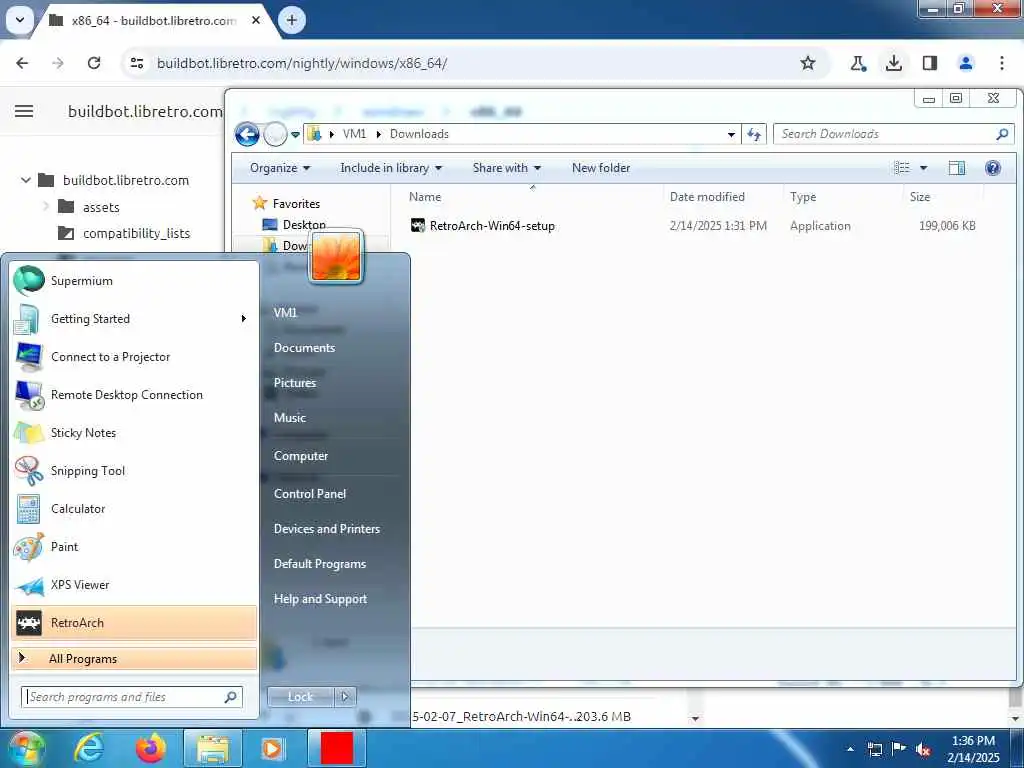Open Explorer address bar history dropdown
This screenshot has width=1024, height=768.
731,135
